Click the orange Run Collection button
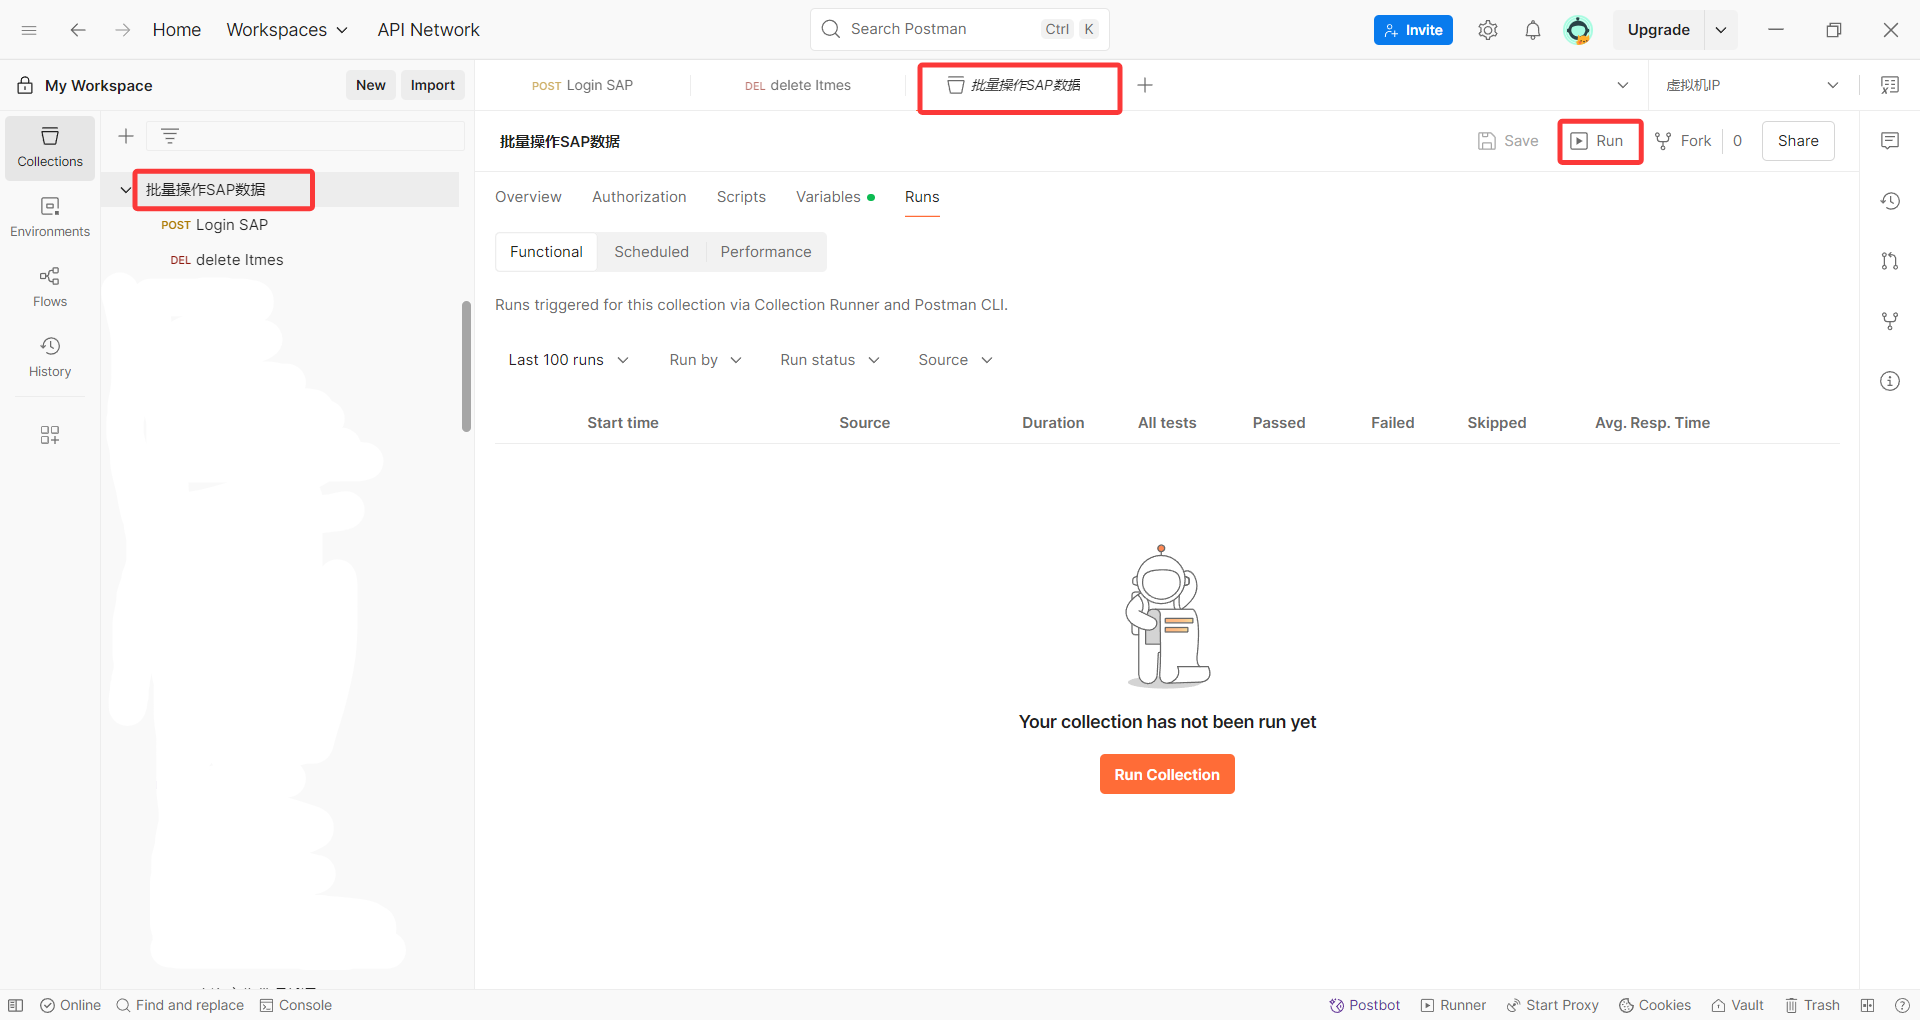 point(1167,774)
